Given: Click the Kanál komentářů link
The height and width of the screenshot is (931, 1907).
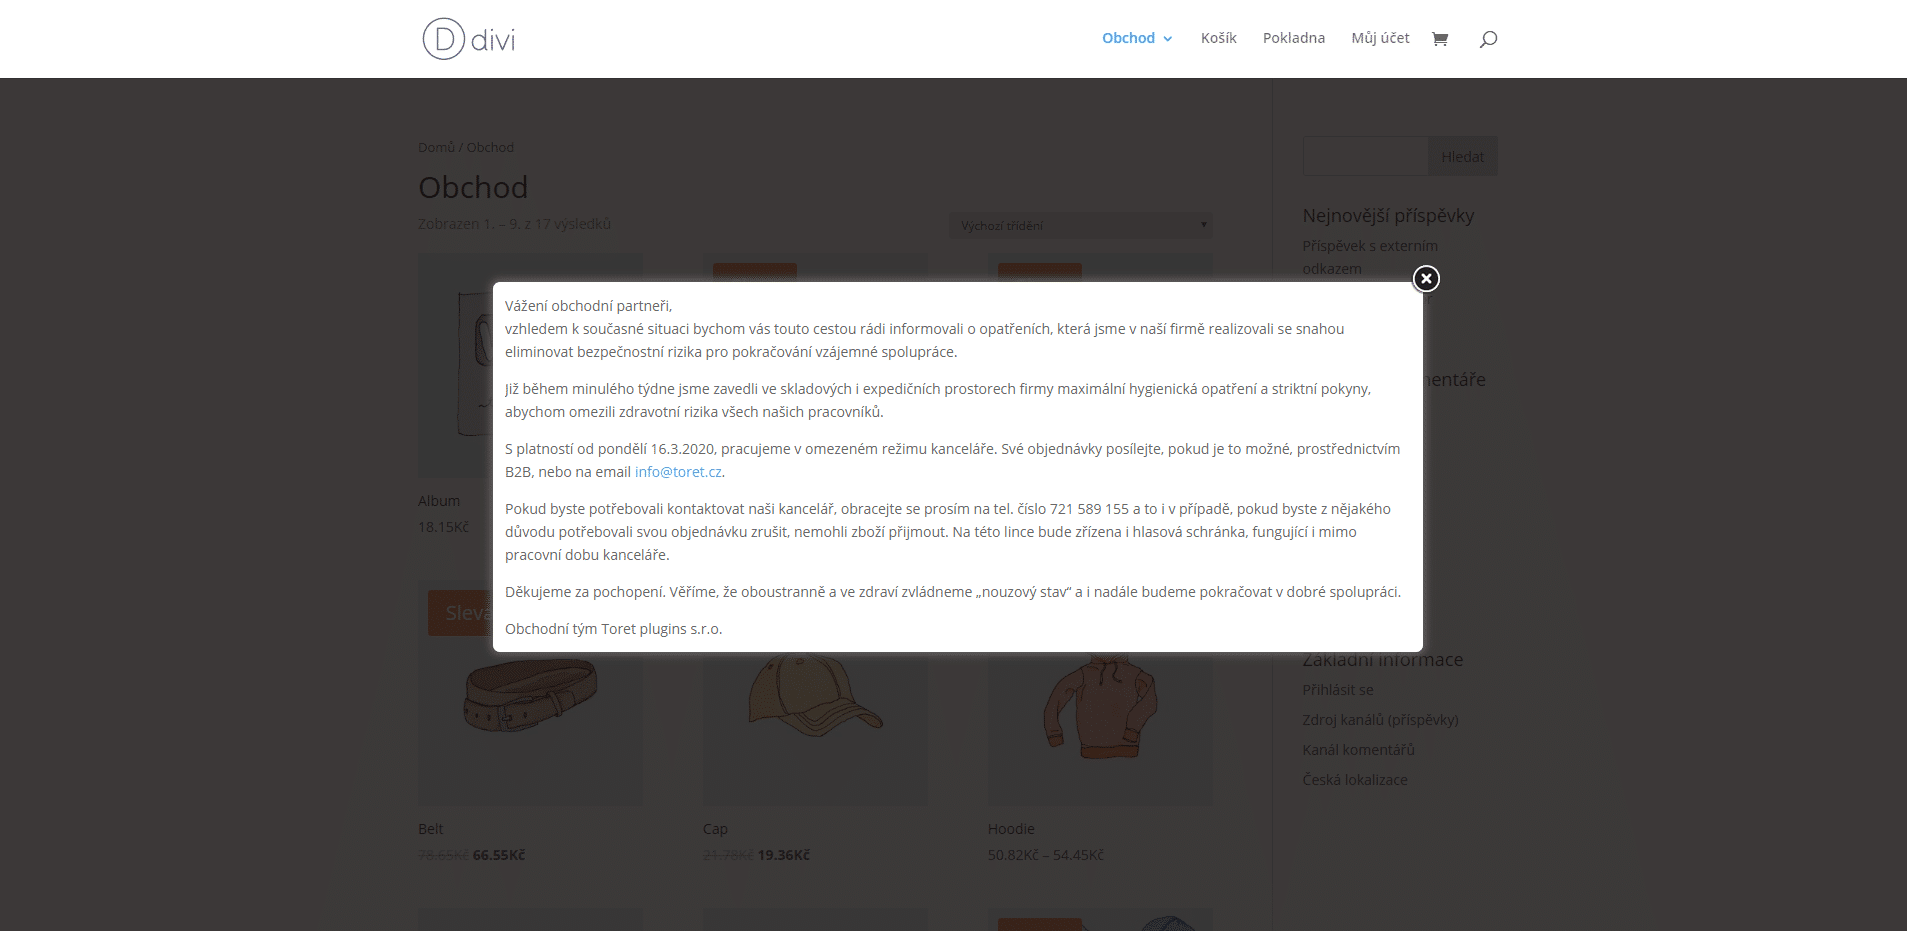Looking at the screenshot, I should (1358, 750).
